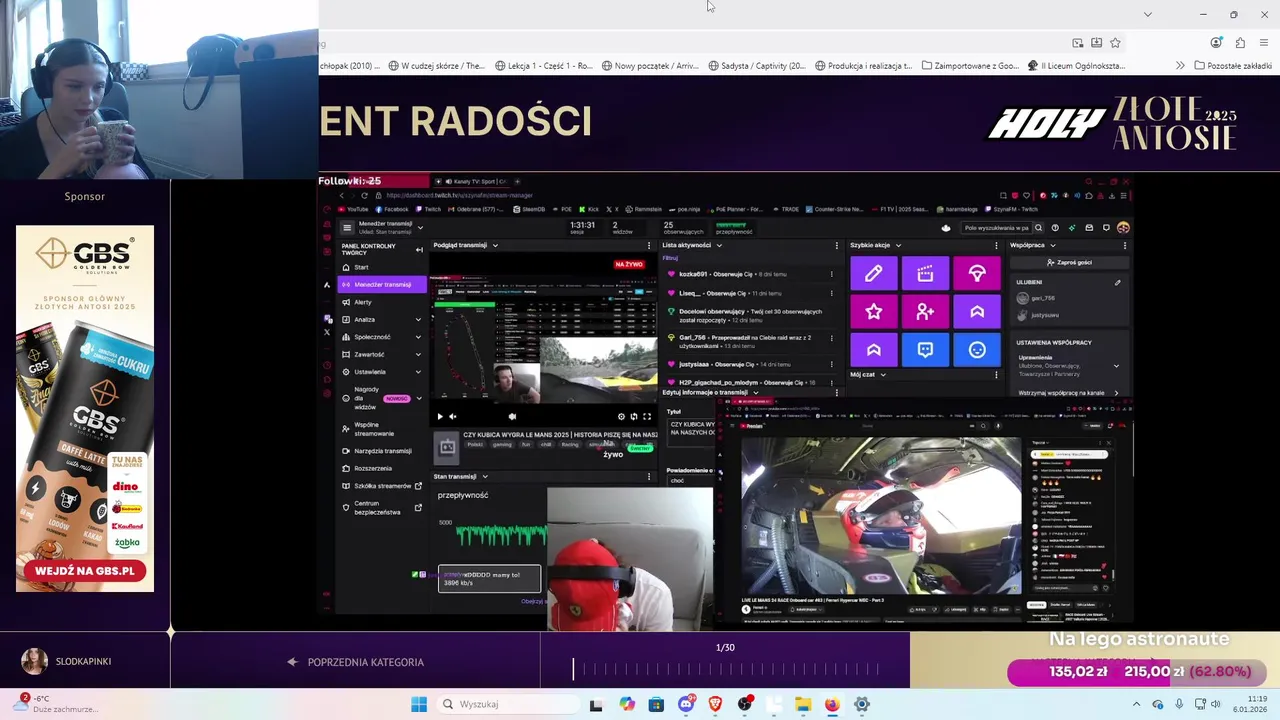The image size is (1280, 720).
Task: Click the HOLY logo in the header
Action: click(x=1048, y=124)
